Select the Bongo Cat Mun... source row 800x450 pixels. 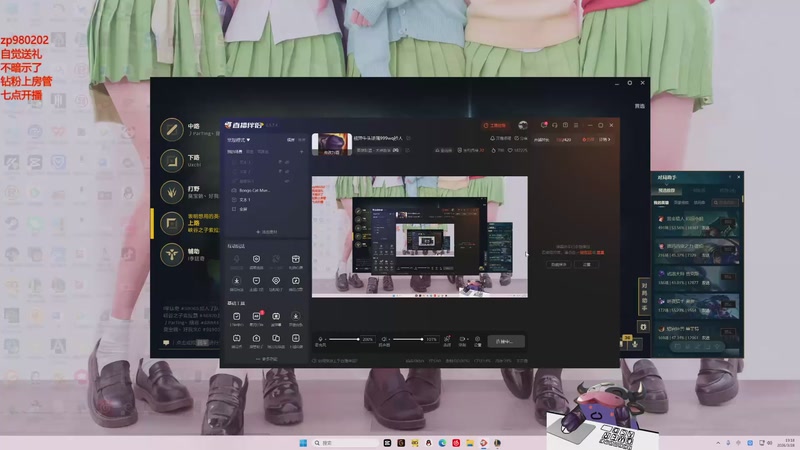click(x=265, y=190)
